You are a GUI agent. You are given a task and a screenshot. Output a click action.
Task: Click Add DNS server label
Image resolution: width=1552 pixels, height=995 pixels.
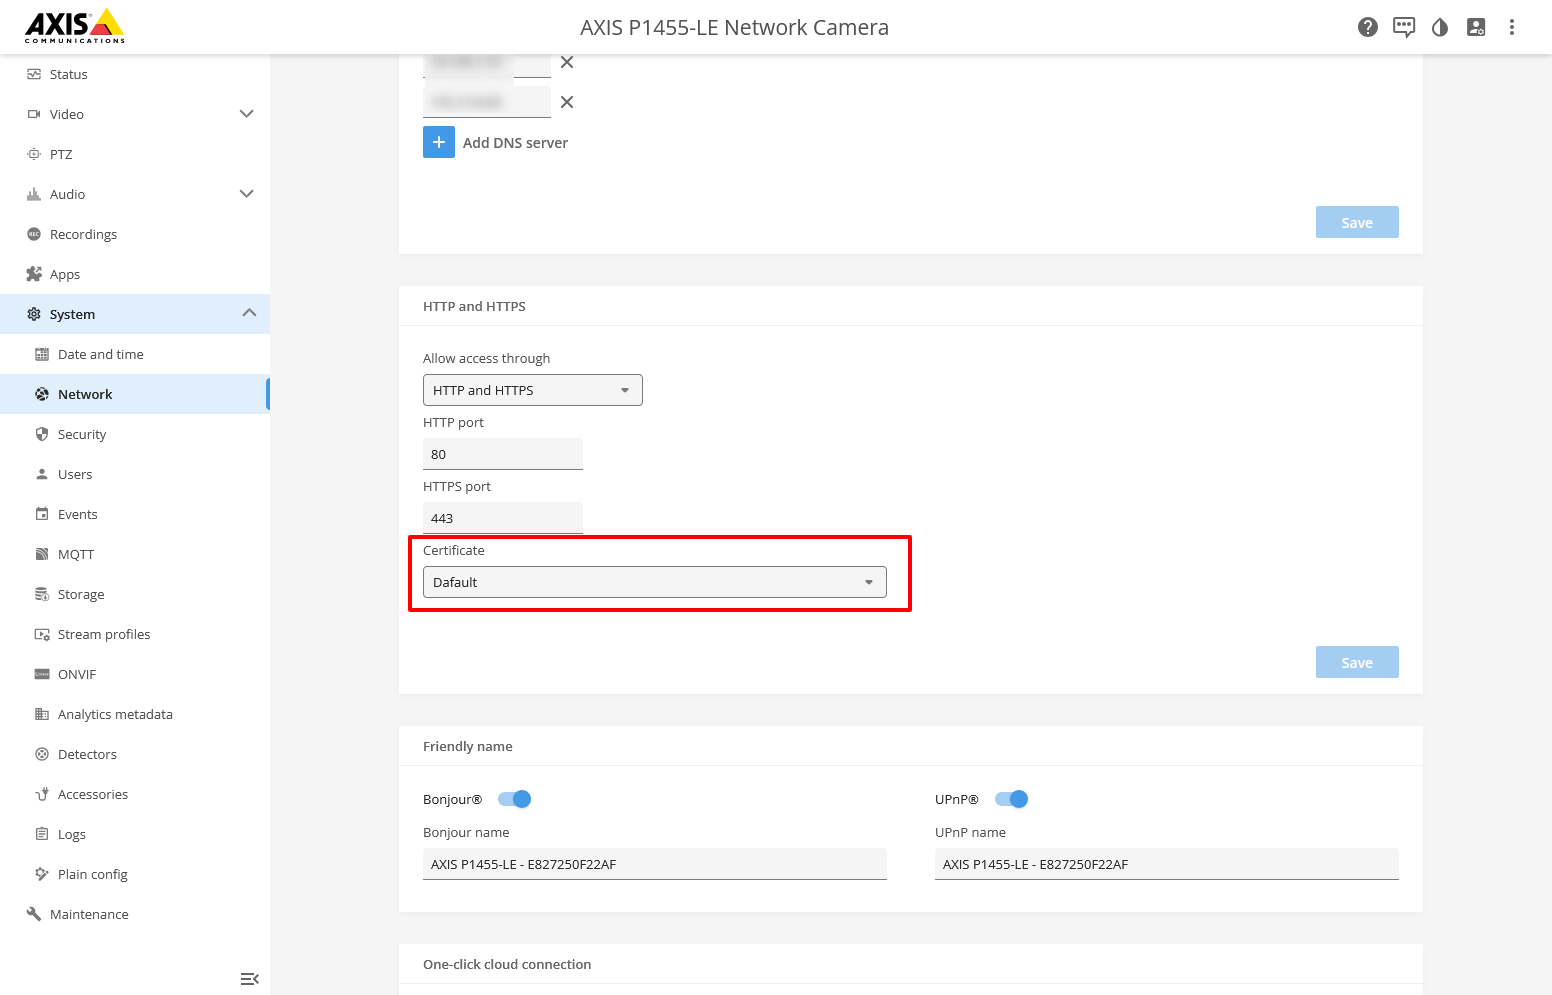pyautogui.click(x=515, y=143)
